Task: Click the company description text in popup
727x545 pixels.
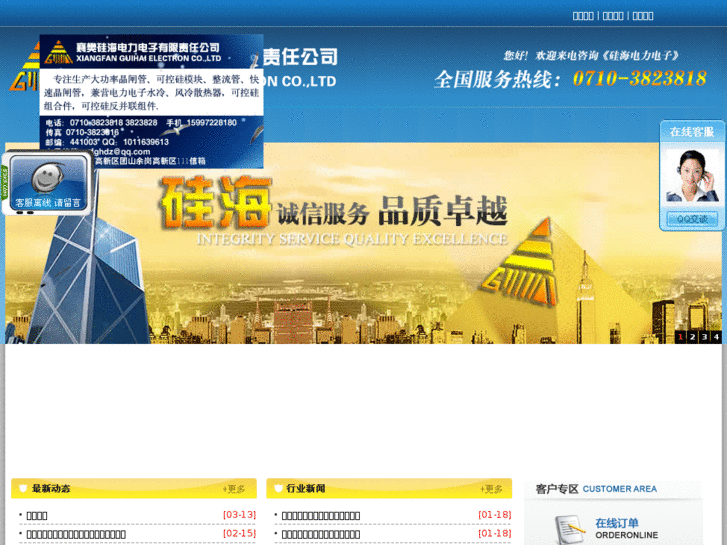Action: click(x=151, y=93)
